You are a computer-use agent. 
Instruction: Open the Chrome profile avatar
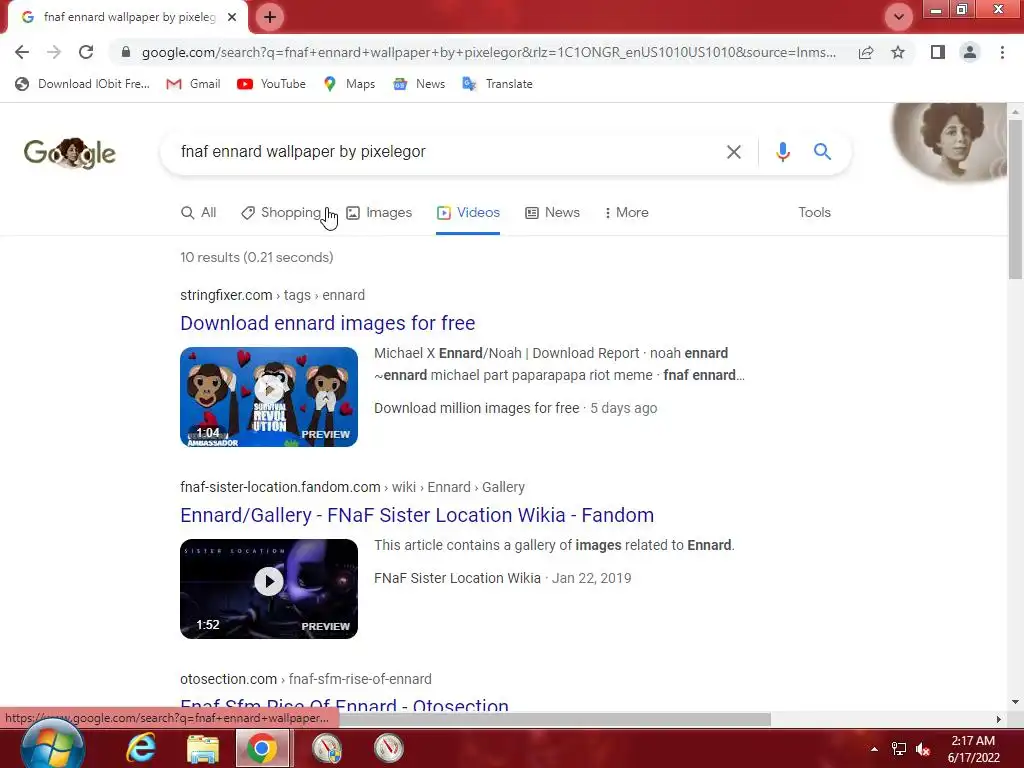coord(970,52)
